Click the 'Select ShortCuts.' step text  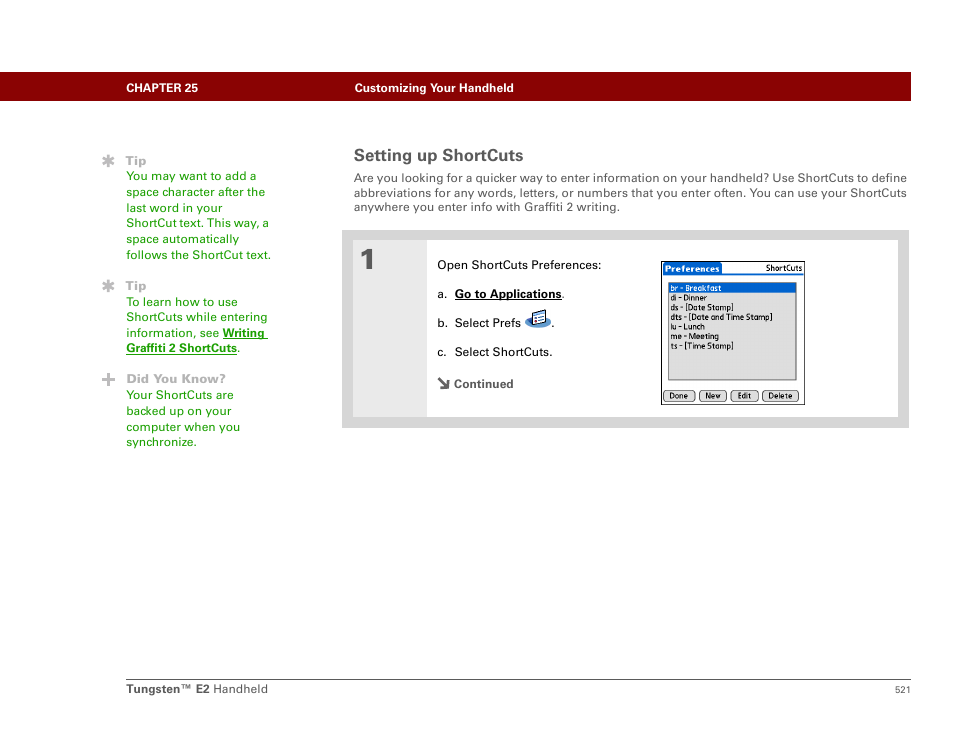(503, 352)
